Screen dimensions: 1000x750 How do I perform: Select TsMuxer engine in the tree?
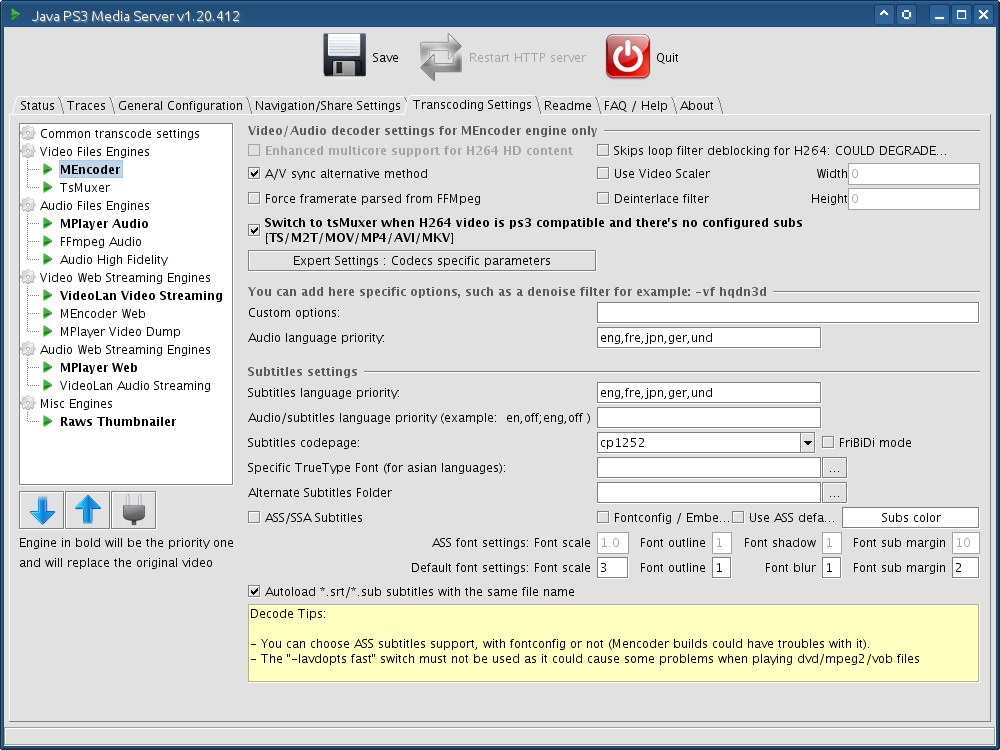click(x=85, y=188)
